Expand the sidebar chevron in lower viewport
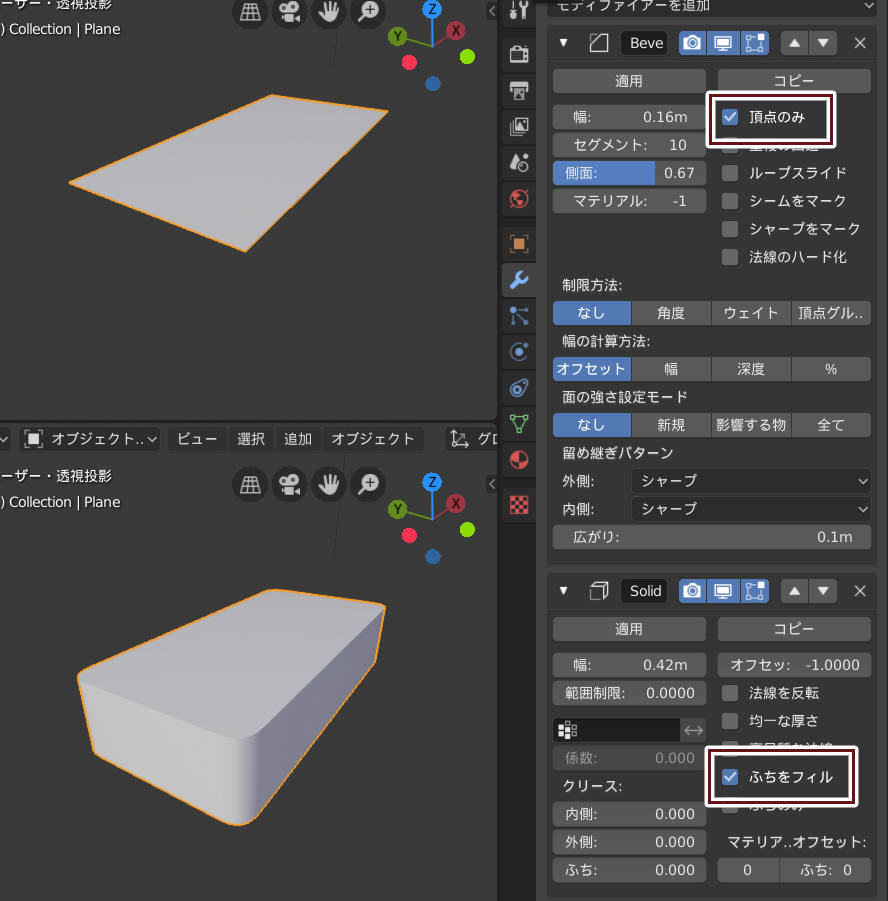888x901 pixels. click(492, 484)
